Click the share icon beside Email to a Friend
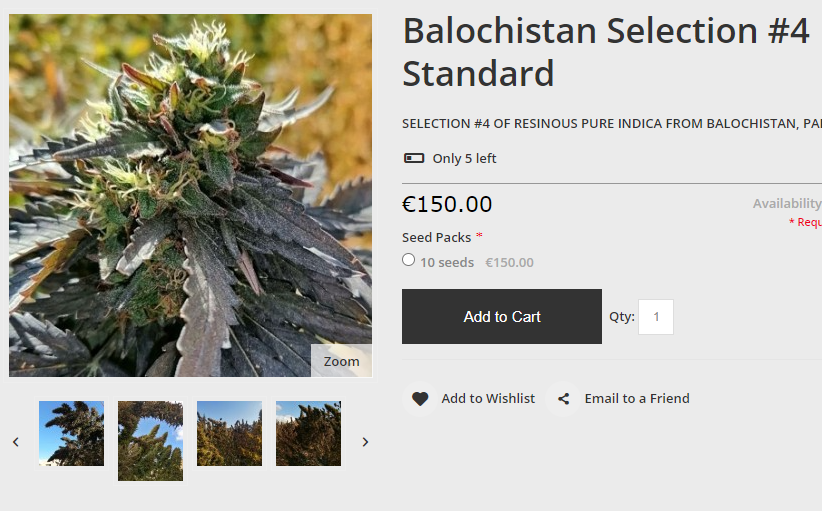 click(564, 399)
